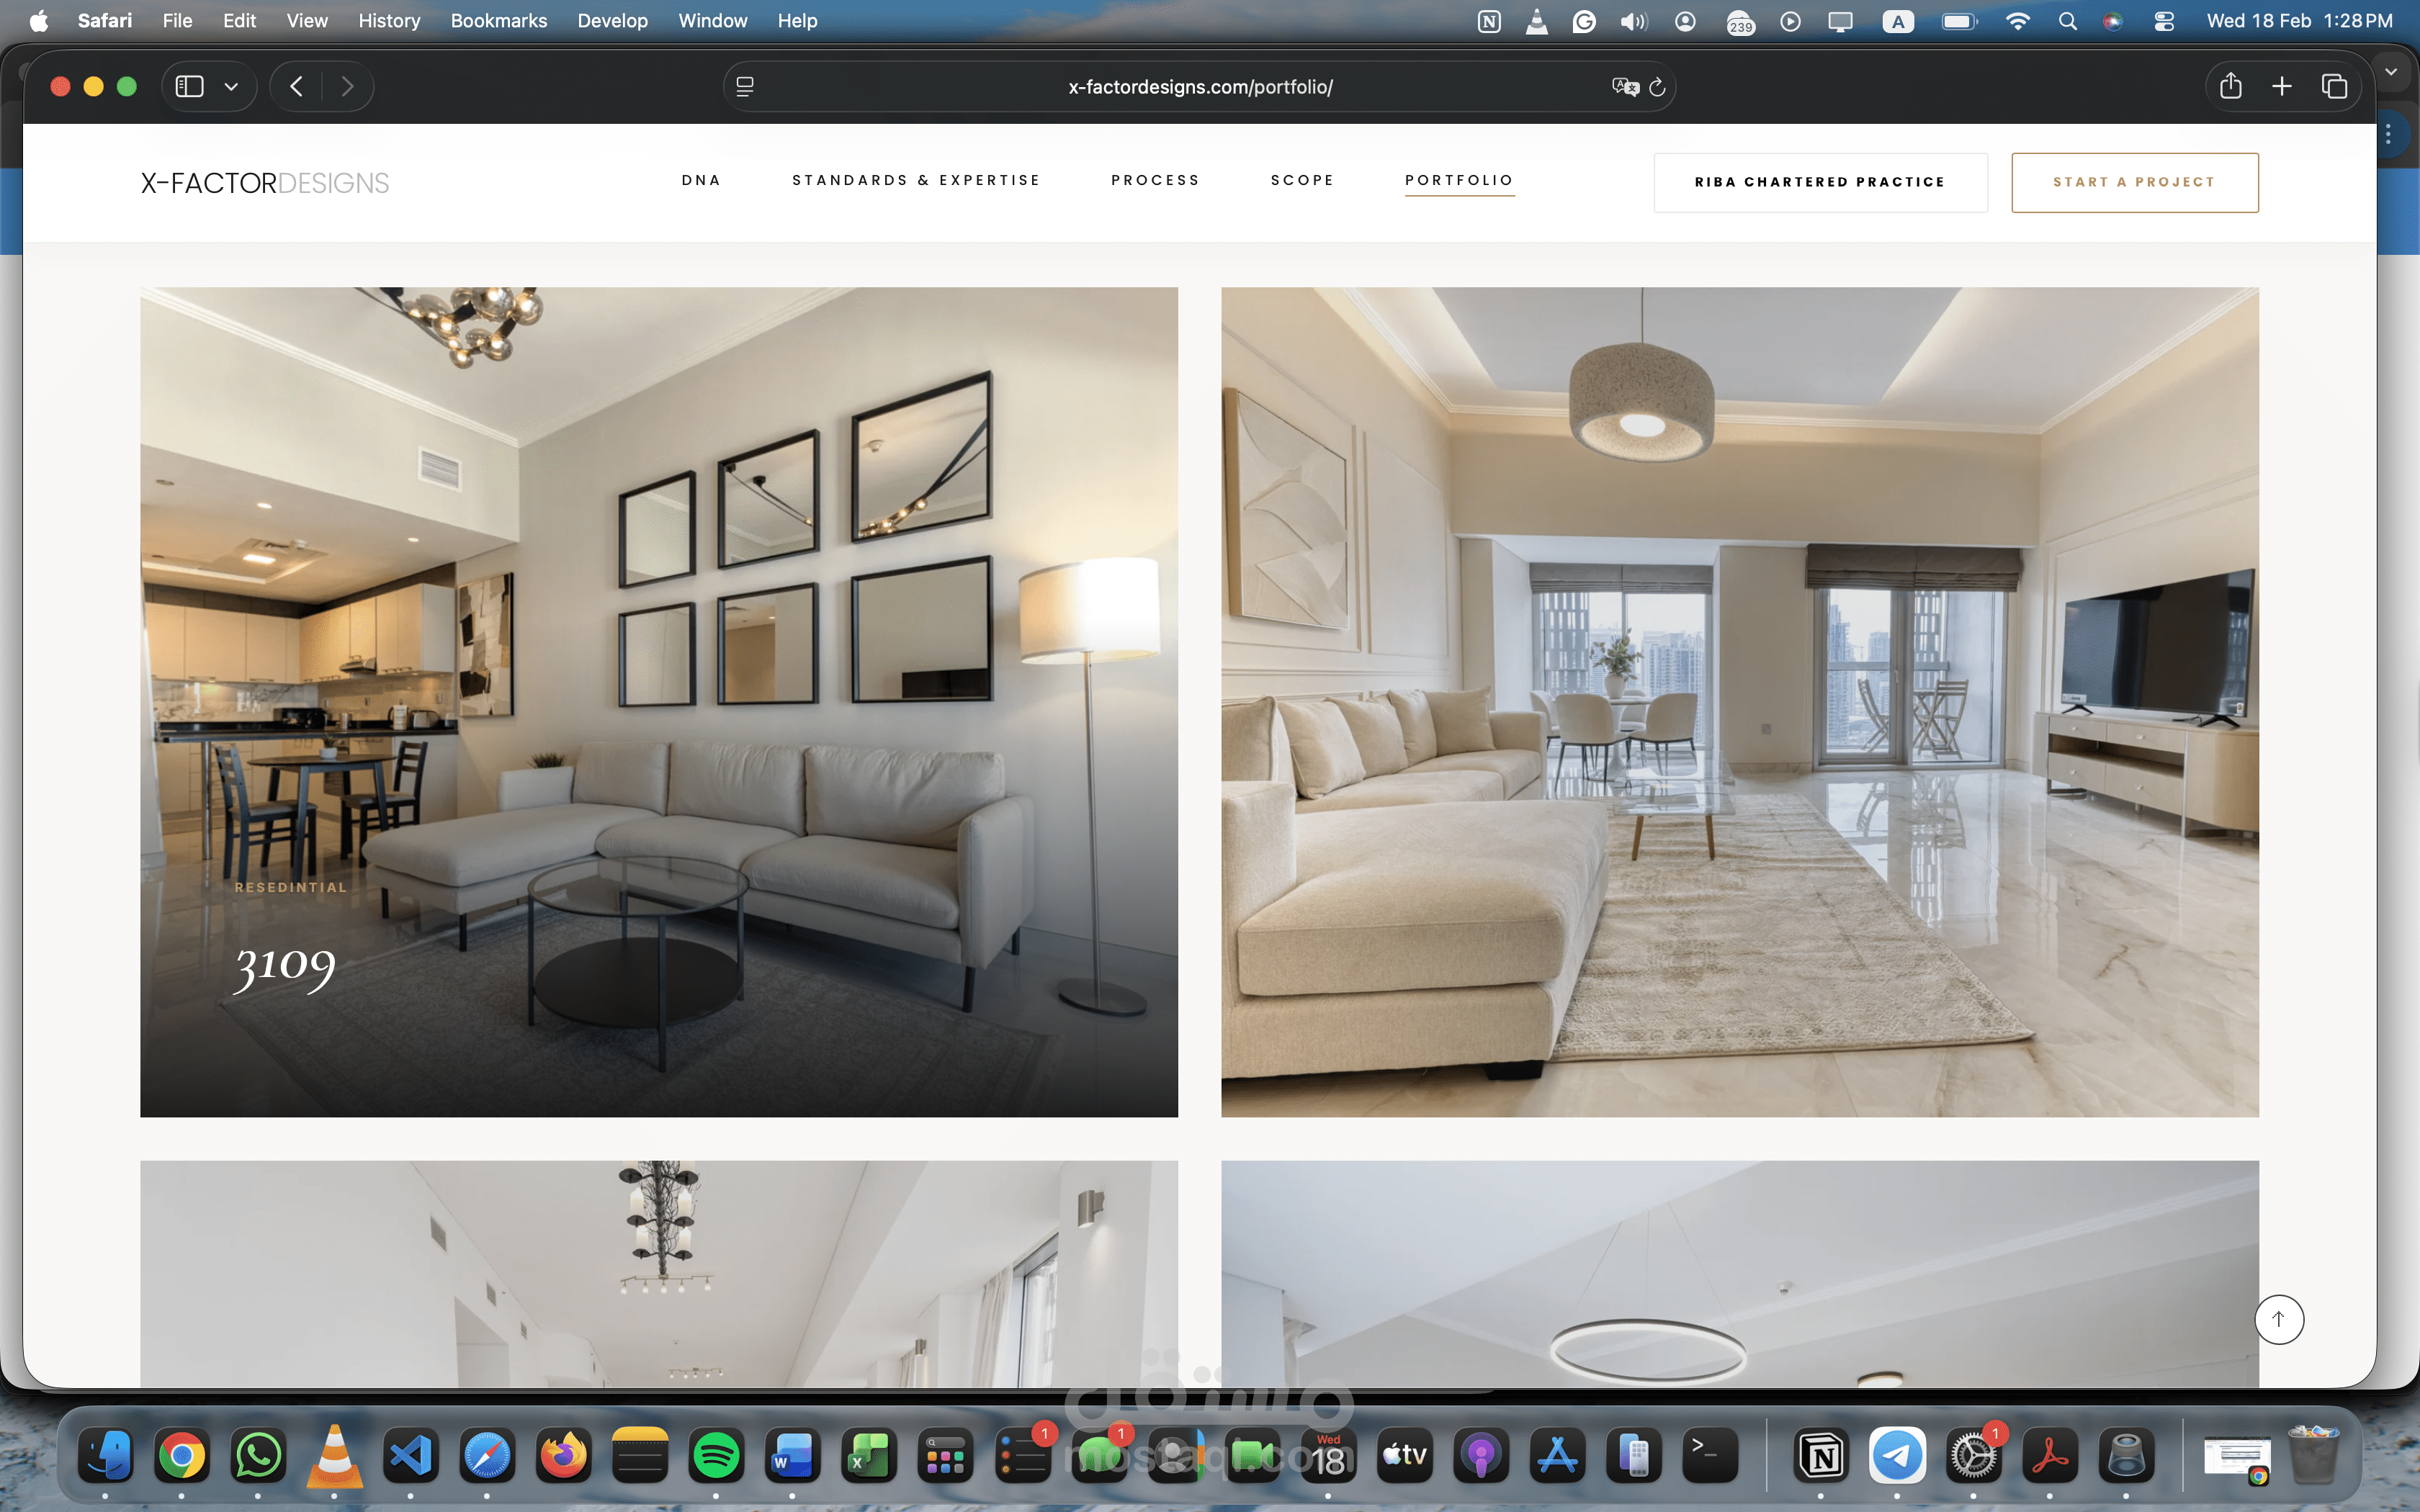Expand the sidebar tab group dropdown
This screenshot has width=2420, height=1512.
point(231,86)
